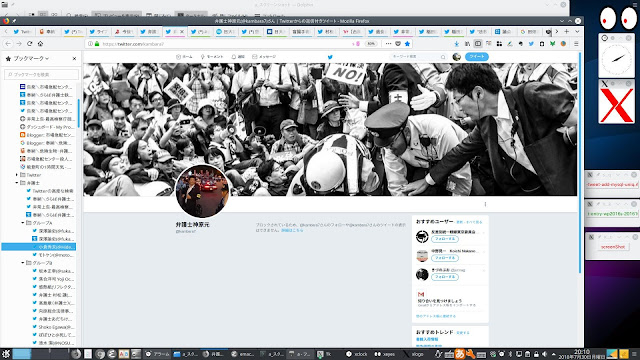Screen dimensions: 640x360
Task: Switch to the tab with Google icon
Action: pos(529,31)
